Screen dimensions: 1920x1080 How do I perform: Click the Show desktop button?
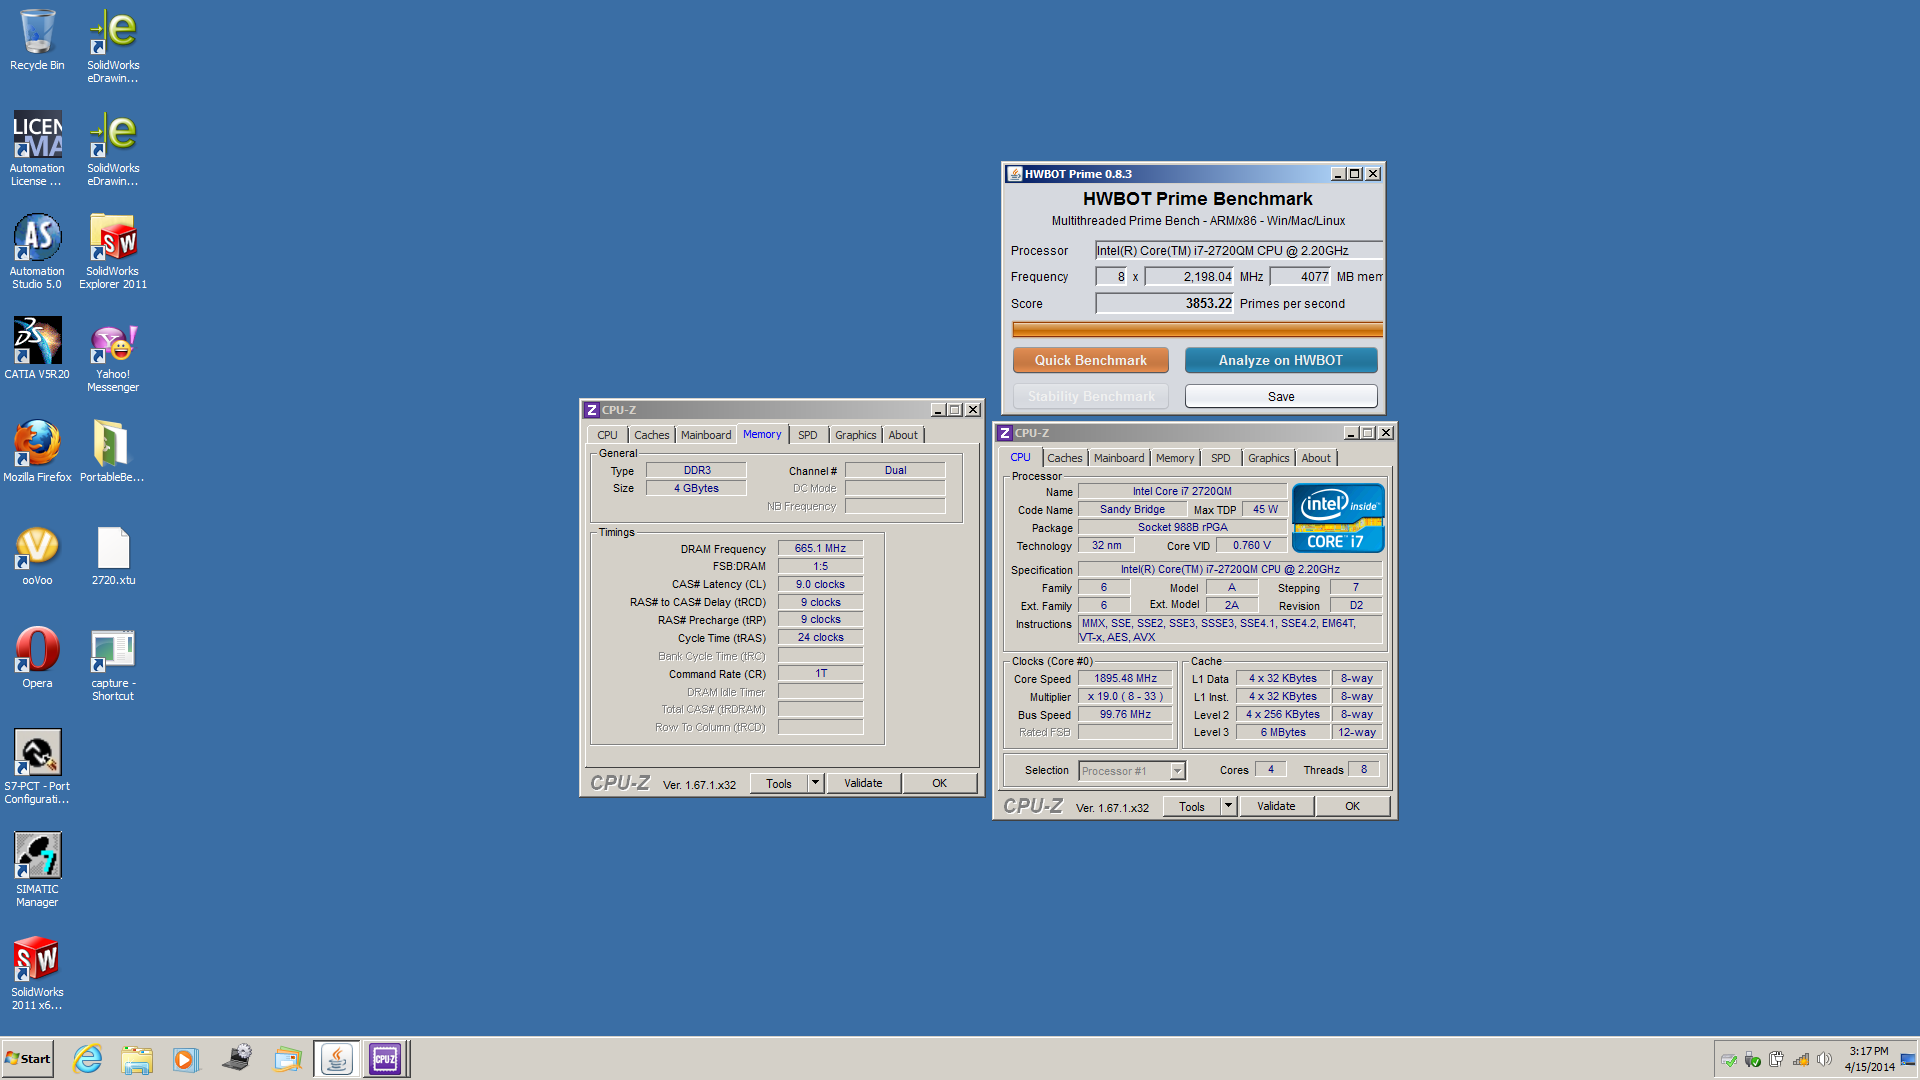point(1908,1059)
